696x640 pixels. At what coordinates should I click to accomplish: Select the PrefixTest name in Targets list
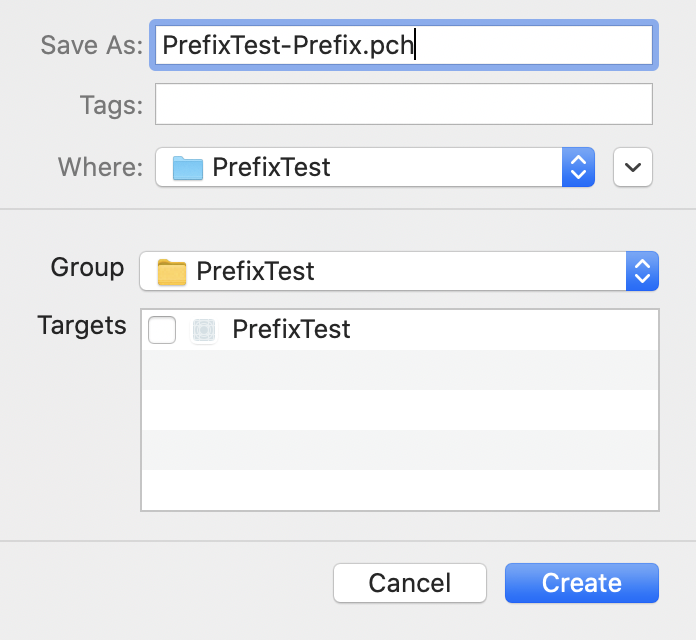(291, 330)
